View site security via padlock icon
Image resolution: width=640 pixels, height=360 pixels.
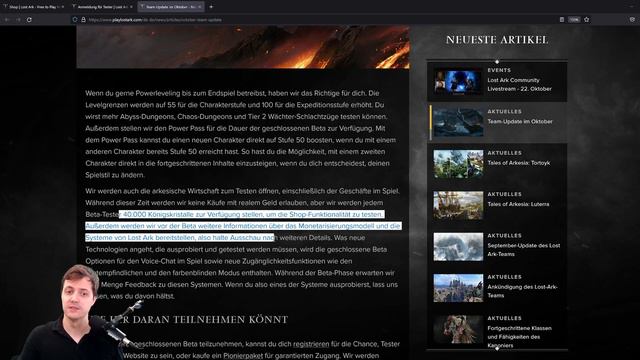pos(83,20)
